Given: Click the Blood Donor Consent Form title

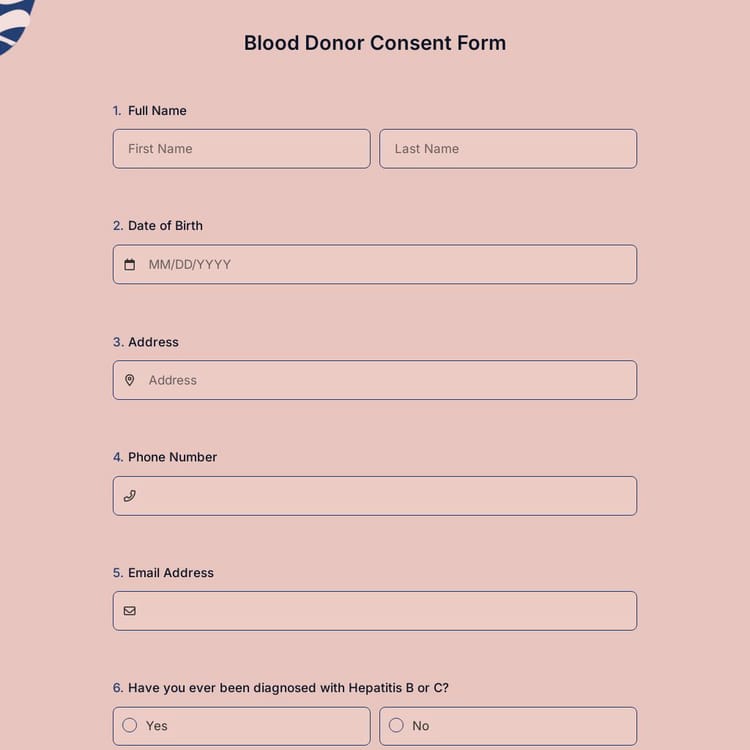Looking at the screenshot, I should tap(375, 43).
